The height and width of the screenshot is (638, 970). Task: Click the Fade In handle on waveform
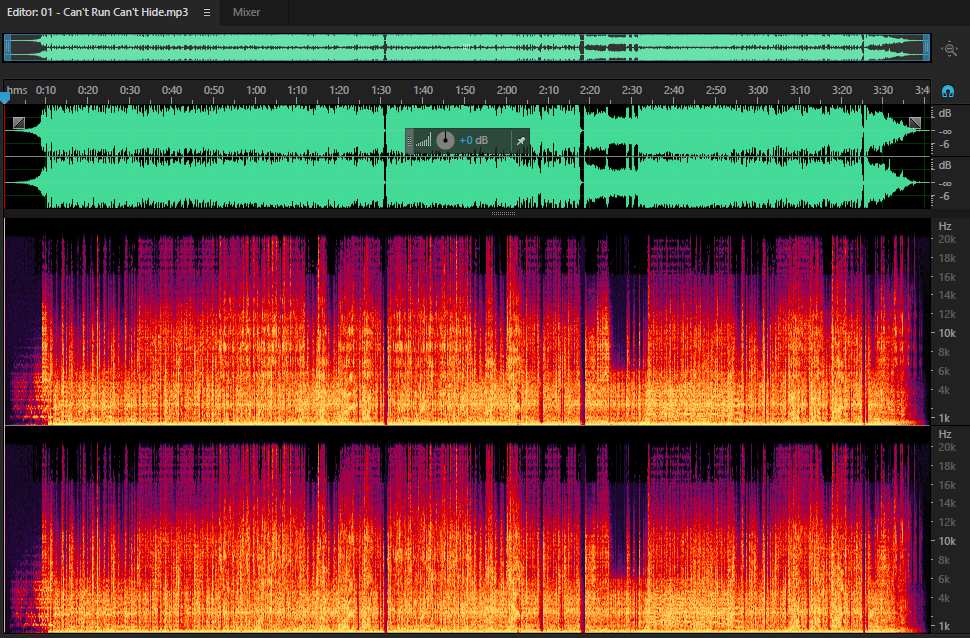[x=19, y=123]
